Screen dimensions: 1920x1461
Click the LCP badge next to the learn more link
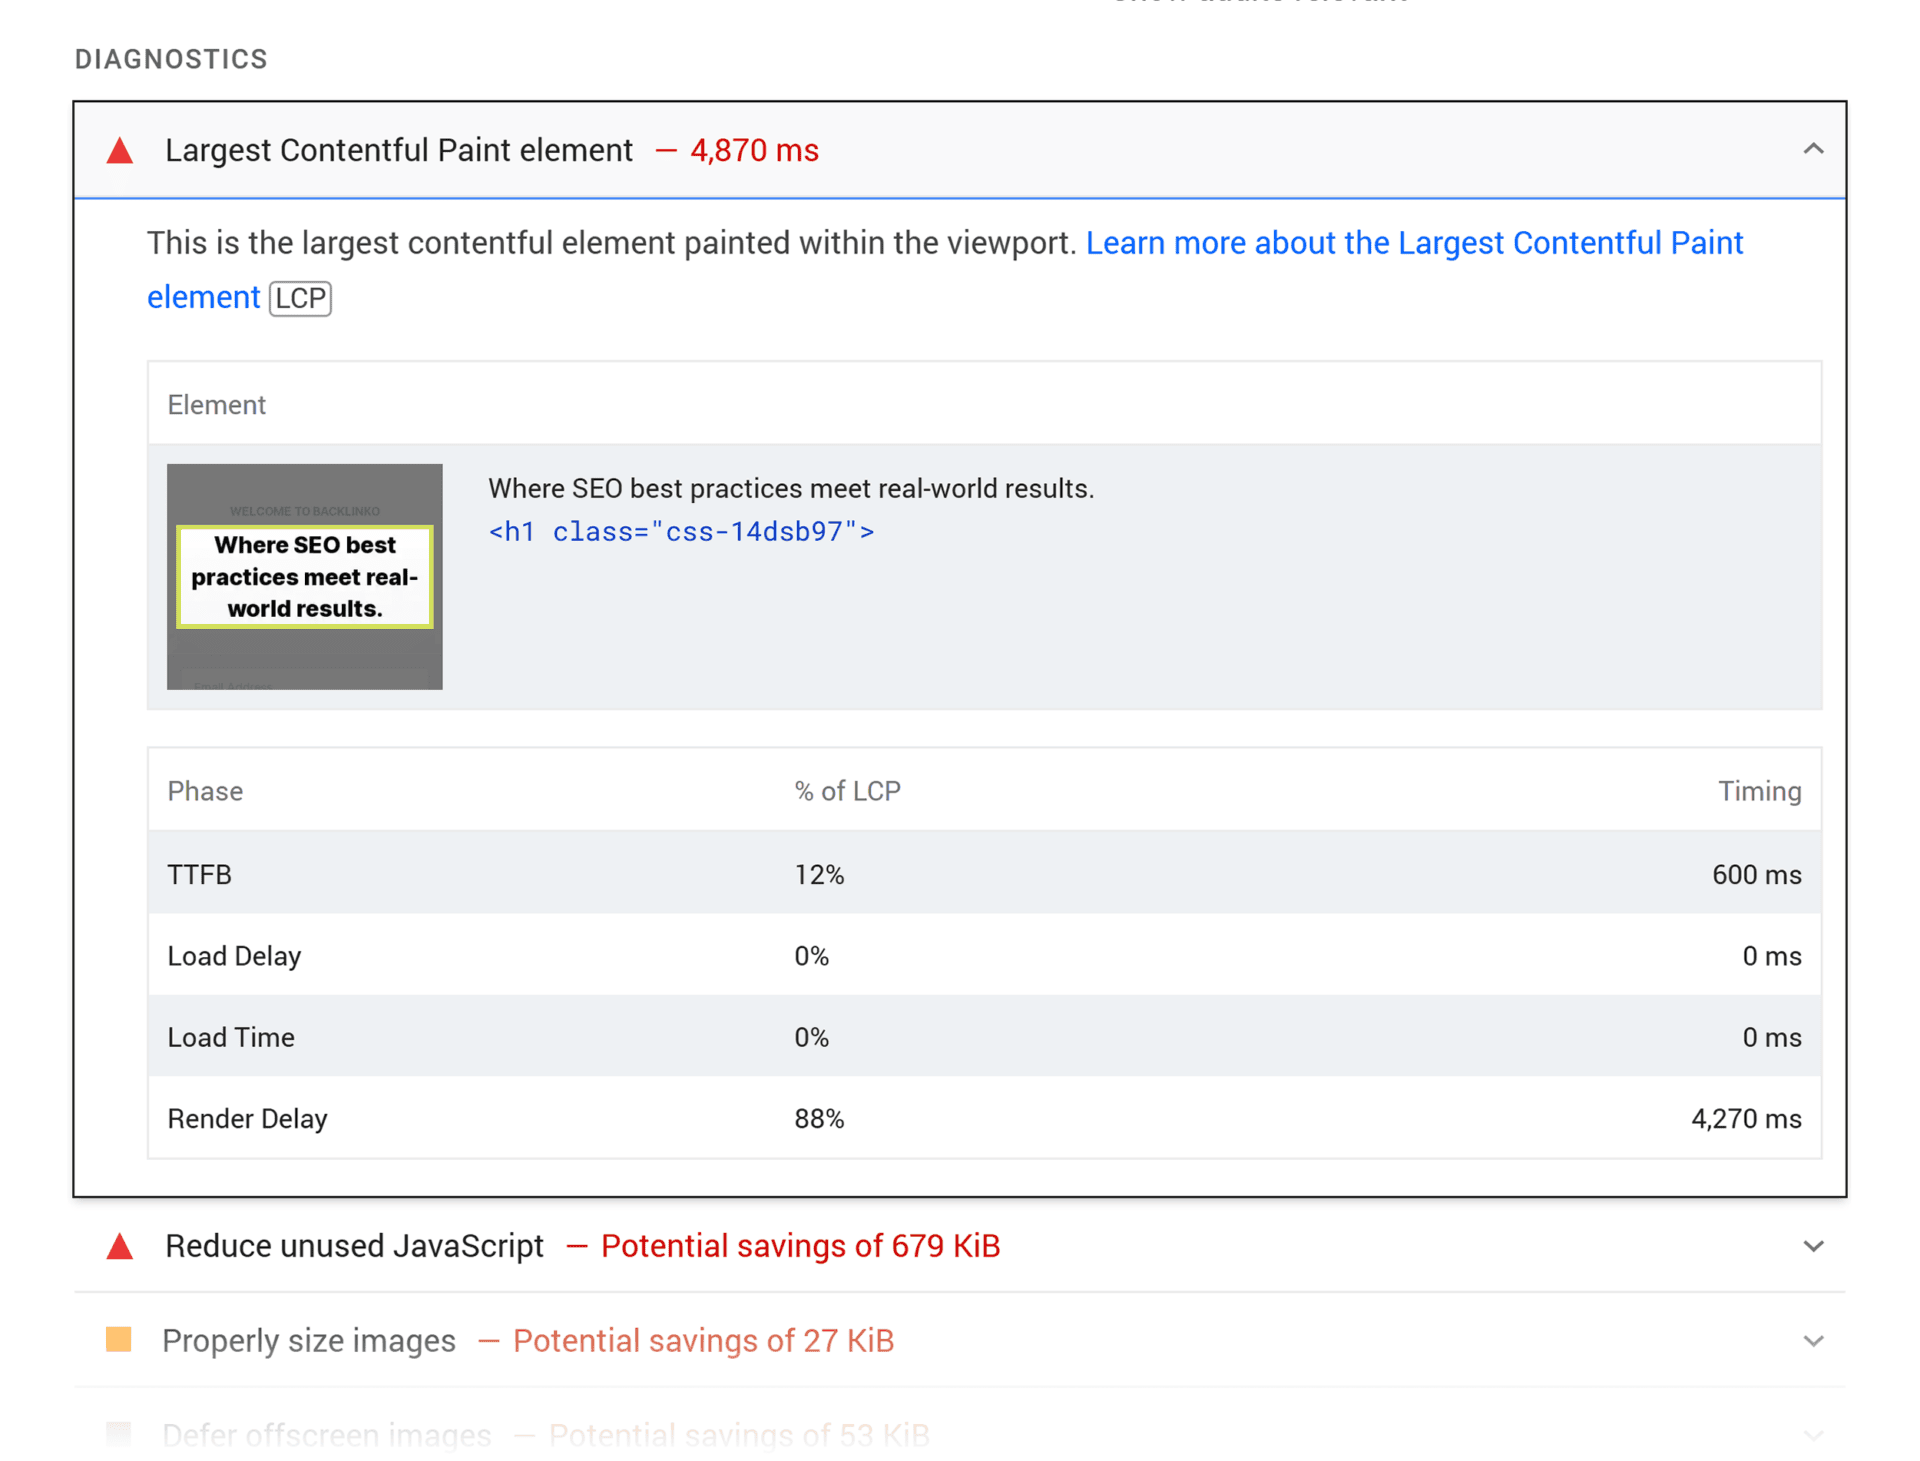(299, 298)
